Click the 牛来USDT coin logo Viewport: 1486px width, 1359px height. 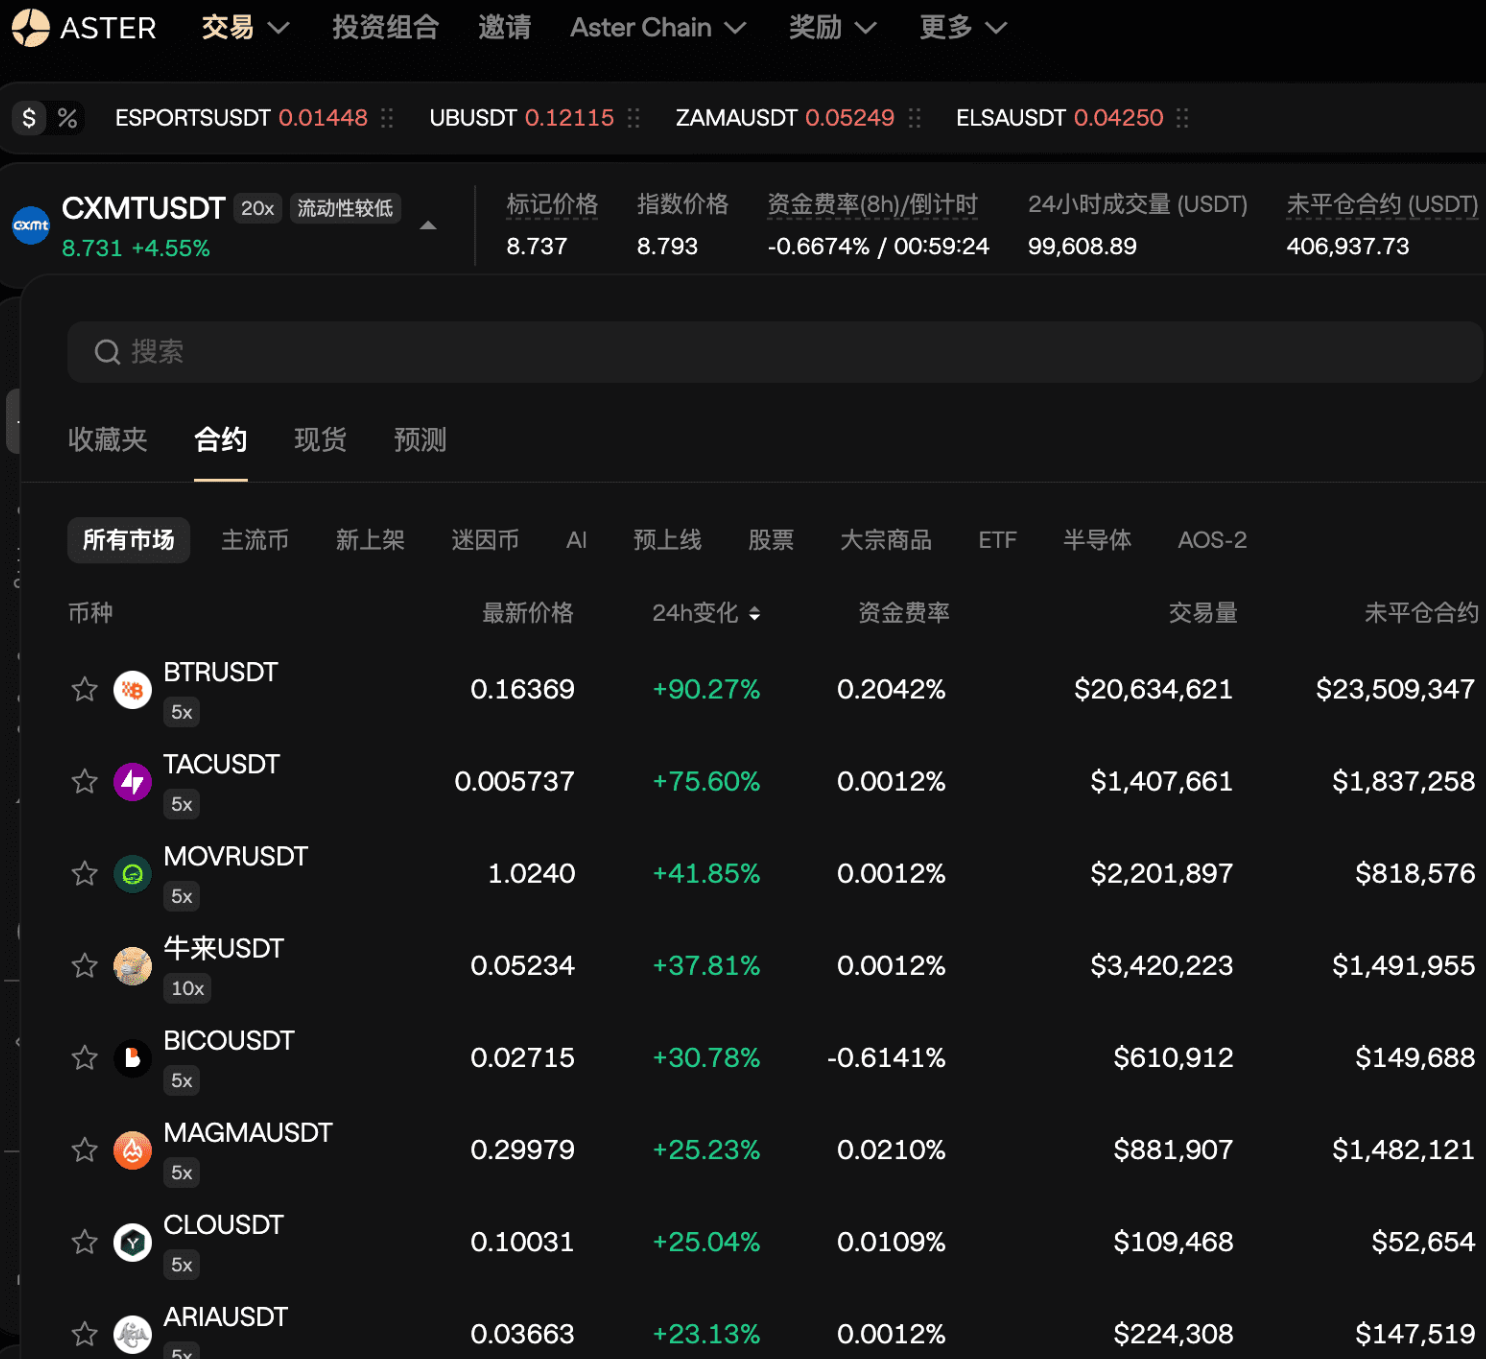(132, 966)
